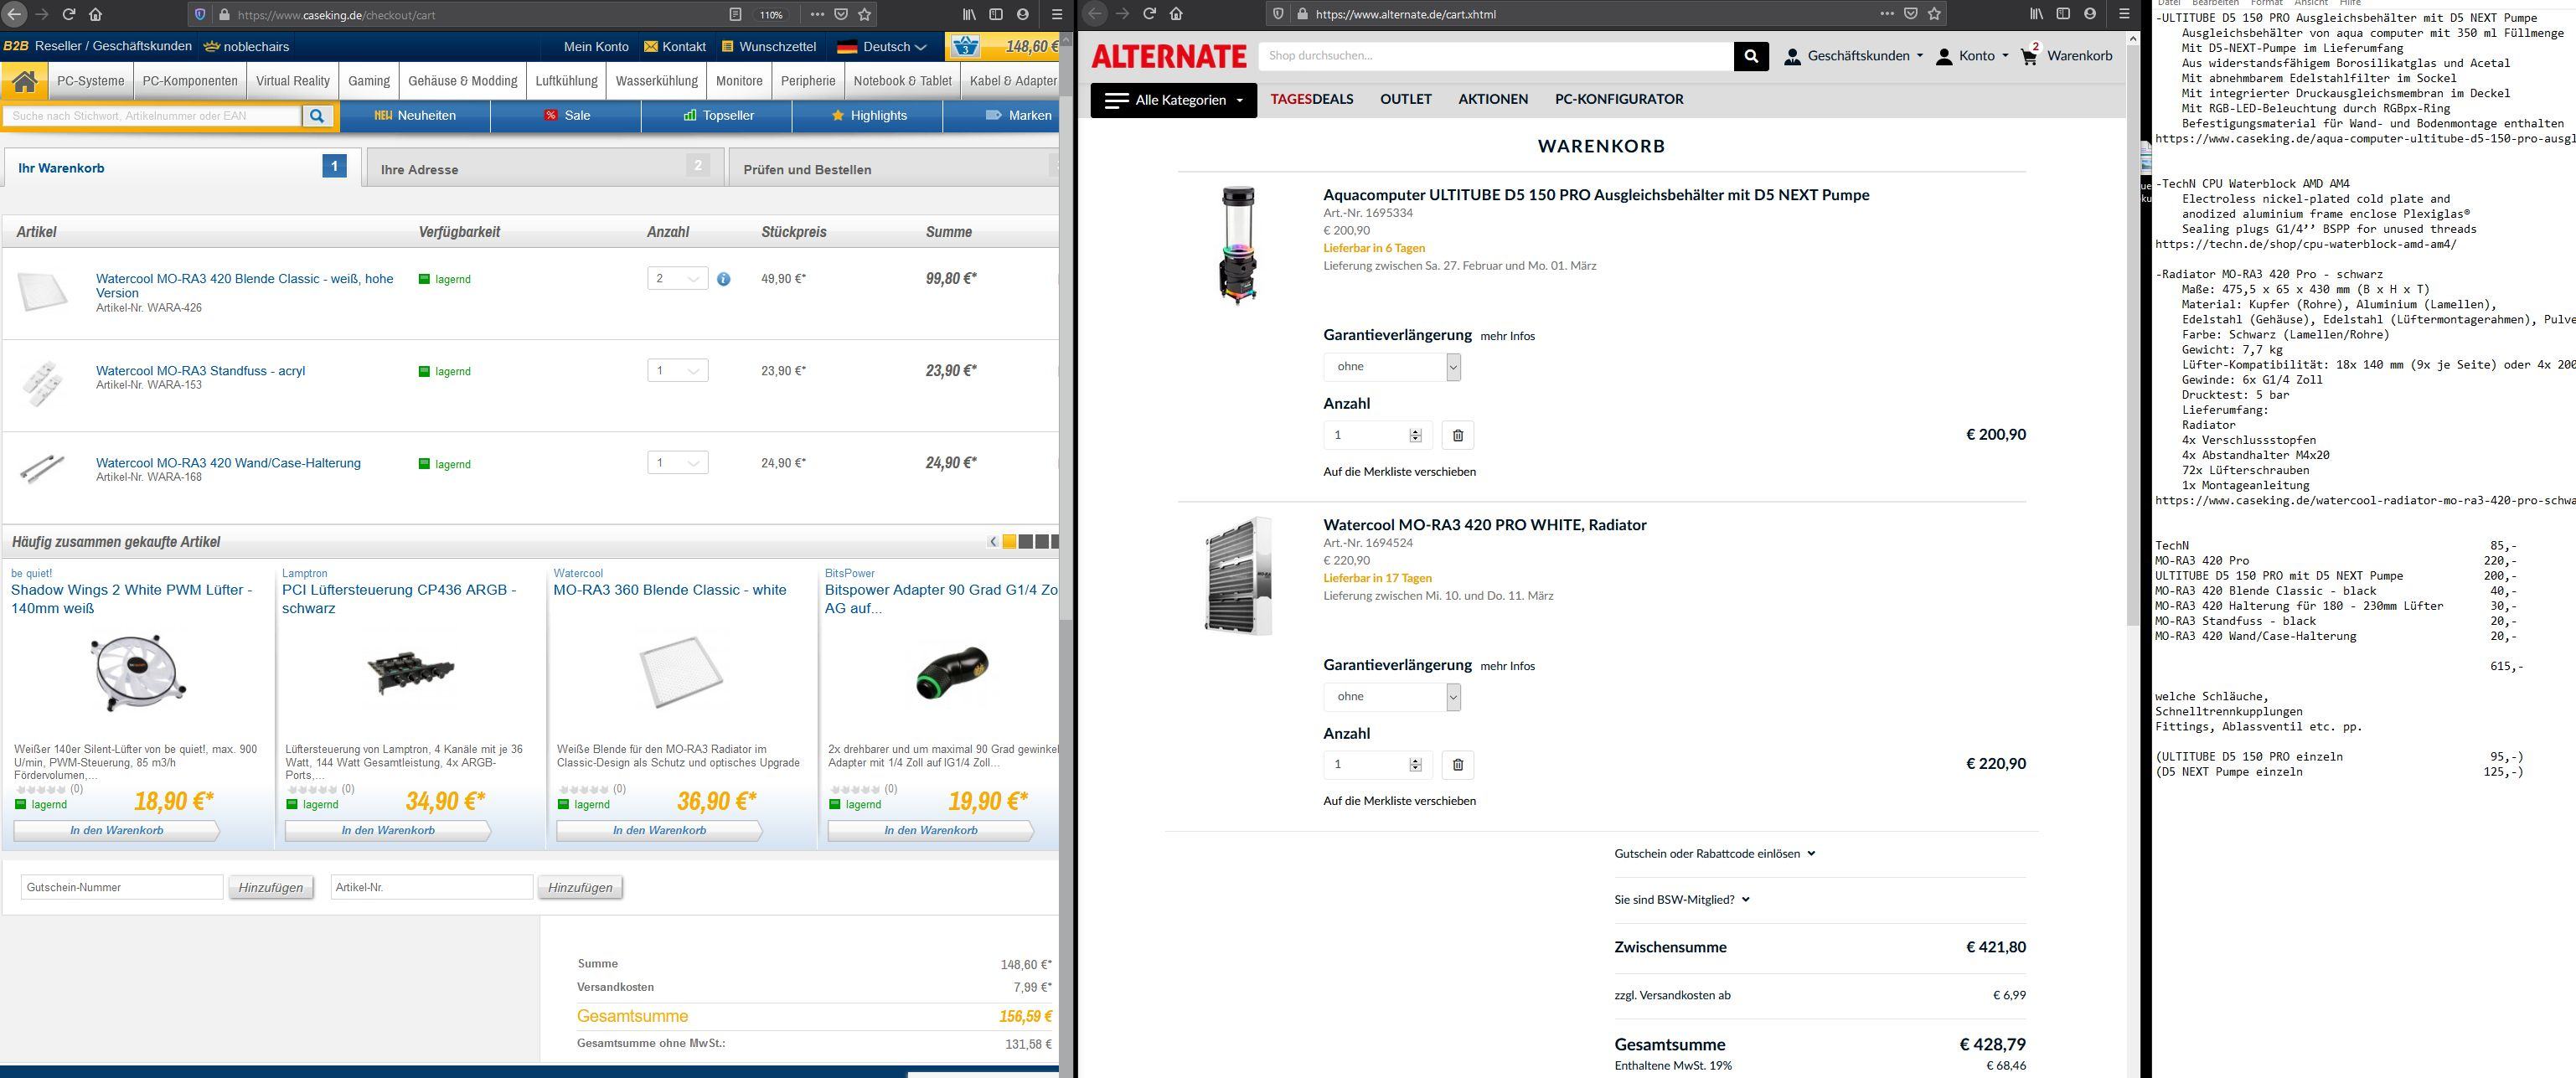Select the Ihre Adresse checkout step
The height and width of the screenshot is (1078, 2576).
pyautogui.click(x=545, y=168)
